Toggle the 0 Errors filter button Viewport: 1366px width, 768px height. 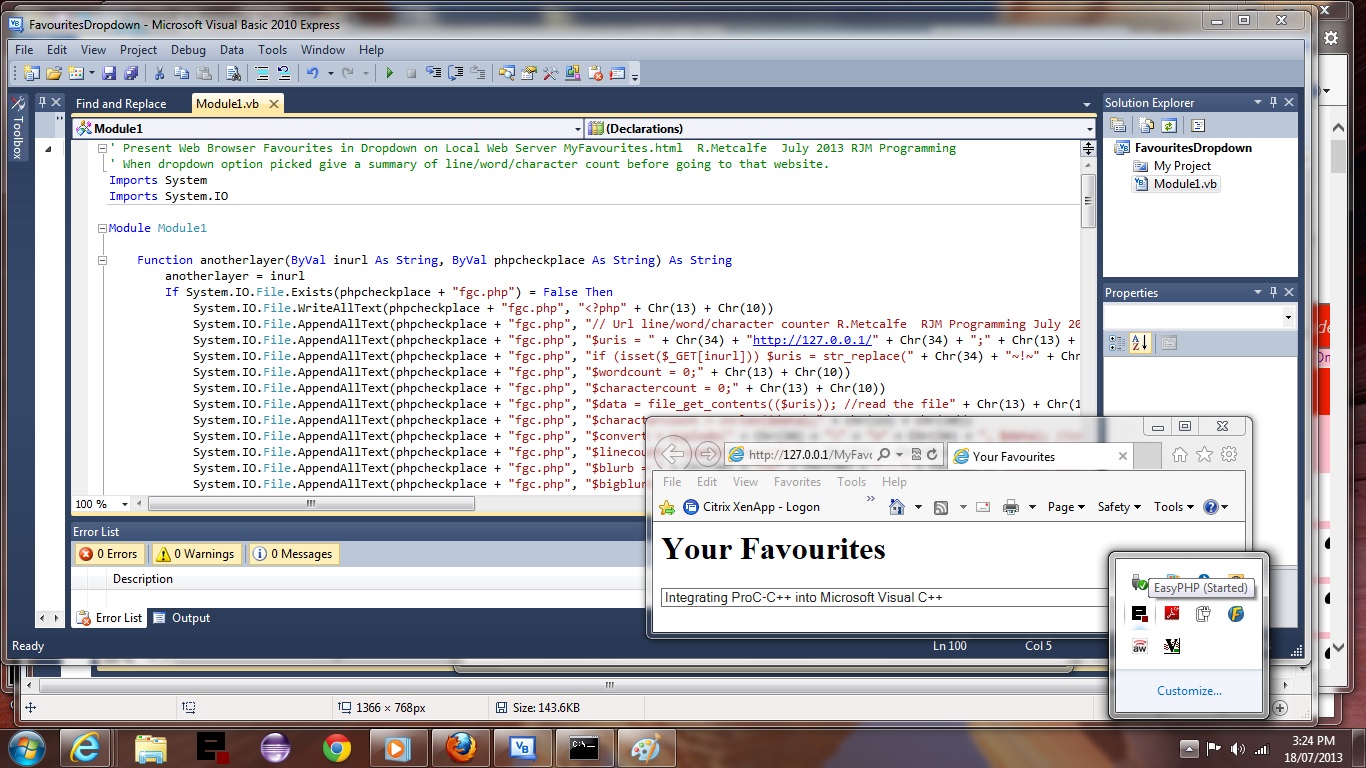[110, 553]
